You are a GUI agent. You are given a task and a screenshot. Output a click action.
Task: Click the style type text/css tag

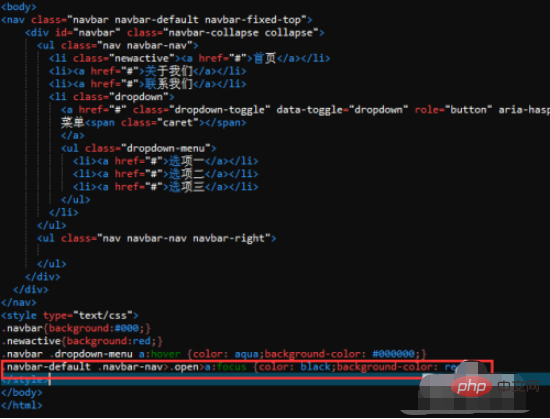tap(69, 316)
